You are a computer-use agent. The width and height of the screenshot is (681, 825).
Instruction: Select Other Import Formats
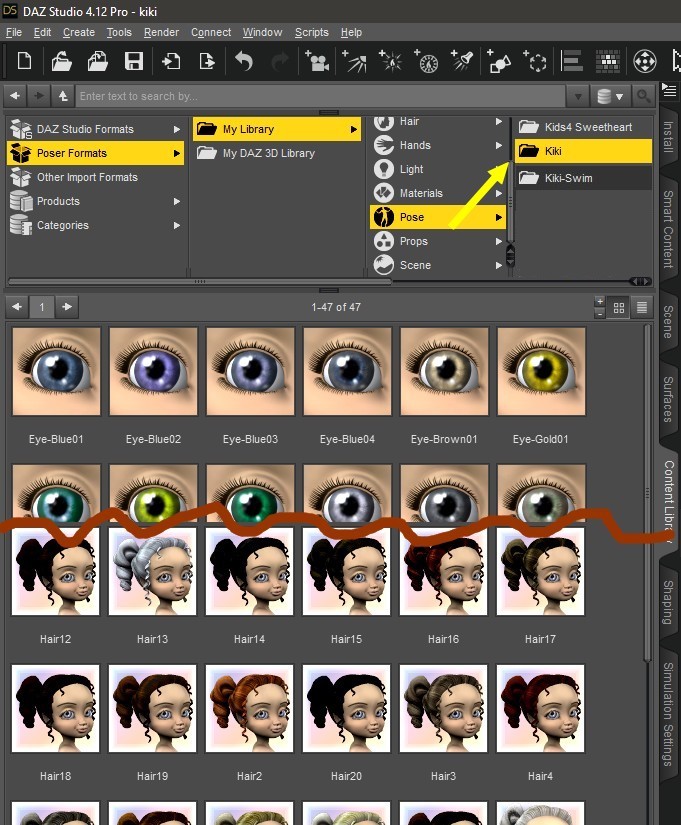click(x=95, y=177)
